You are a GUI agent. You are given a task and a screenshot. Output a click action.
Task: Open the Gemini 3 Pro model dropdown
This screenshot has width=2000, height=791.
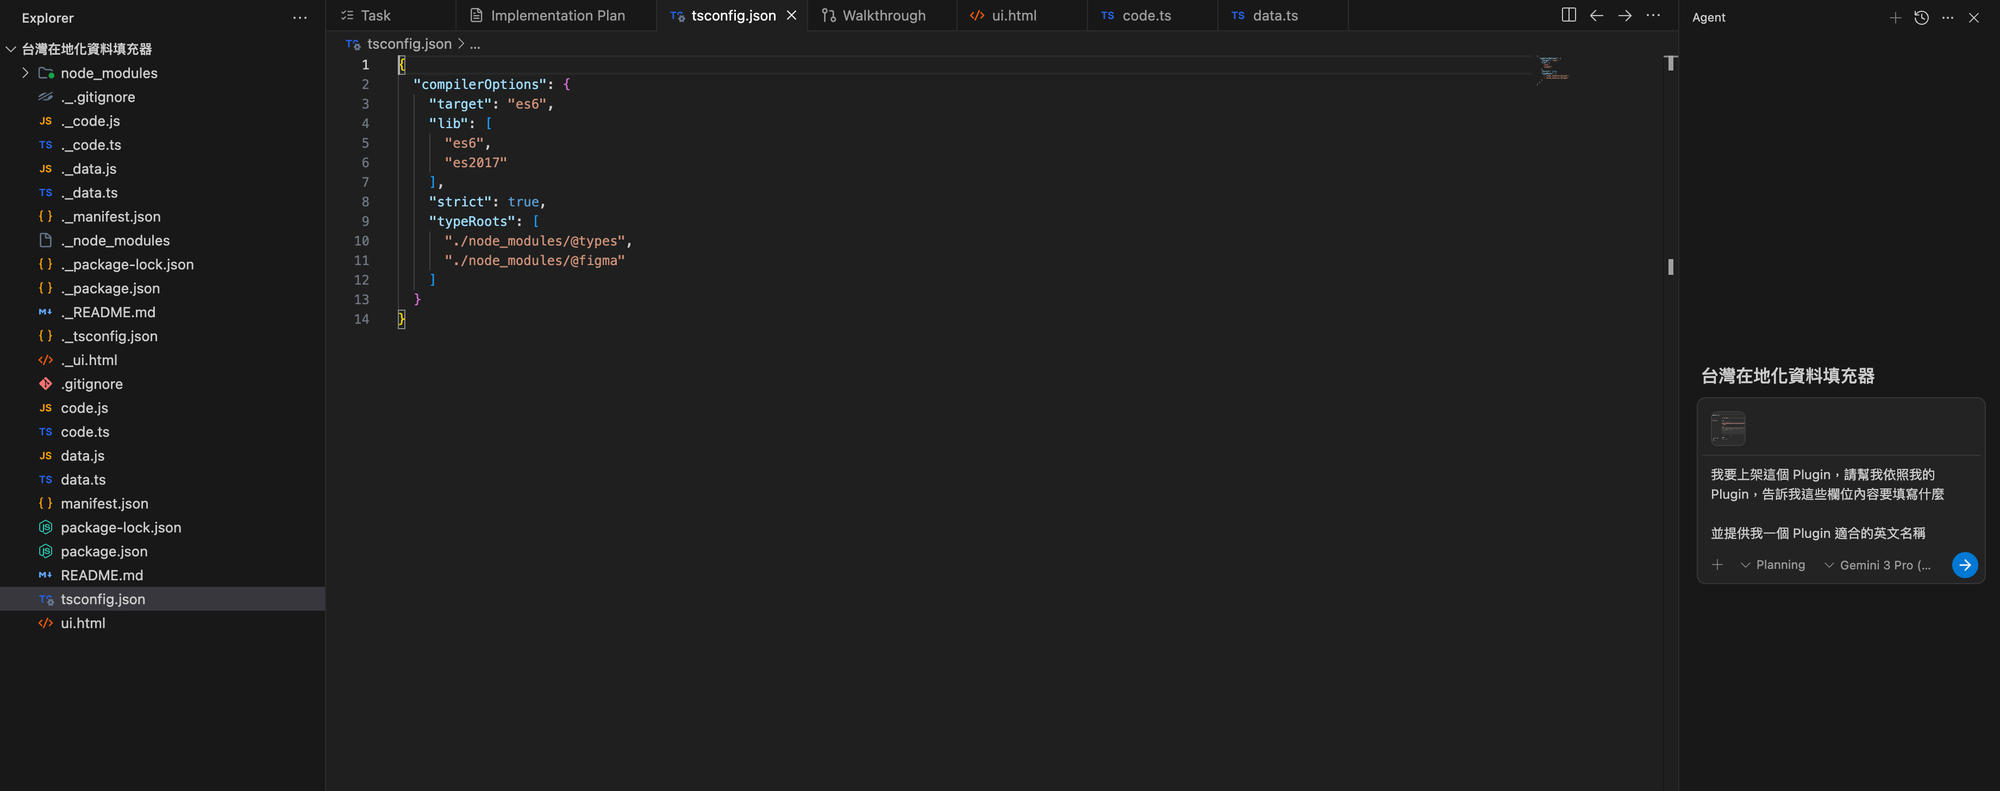point(1878,565)
